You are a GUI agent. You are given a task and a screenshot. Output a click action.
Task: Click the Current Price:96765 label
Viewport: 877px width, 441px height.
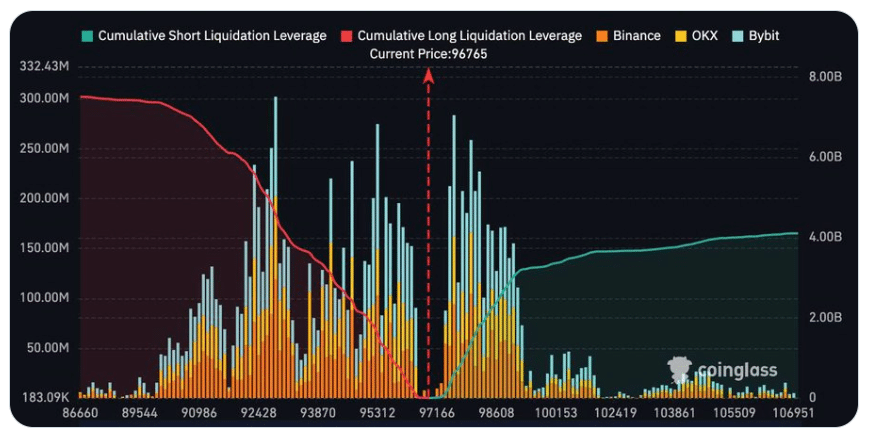tap(428, 54)
